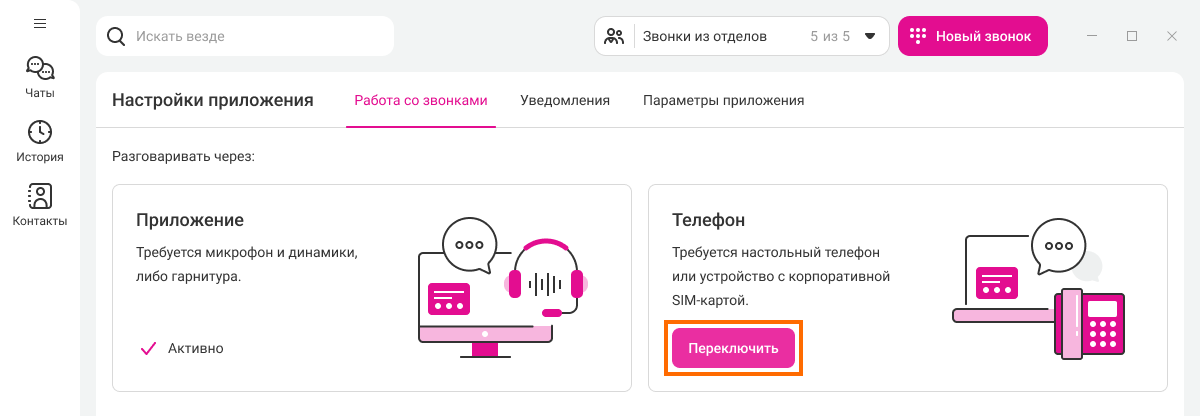Switch to the Уведомления tab
Image resolution: width=1200 pixels, height=416 pixels.
tap(565, 101)
